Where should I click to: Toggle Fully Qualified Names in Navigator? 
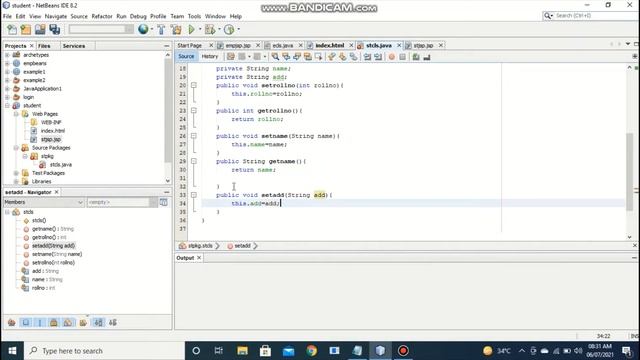tap(83, 322)
